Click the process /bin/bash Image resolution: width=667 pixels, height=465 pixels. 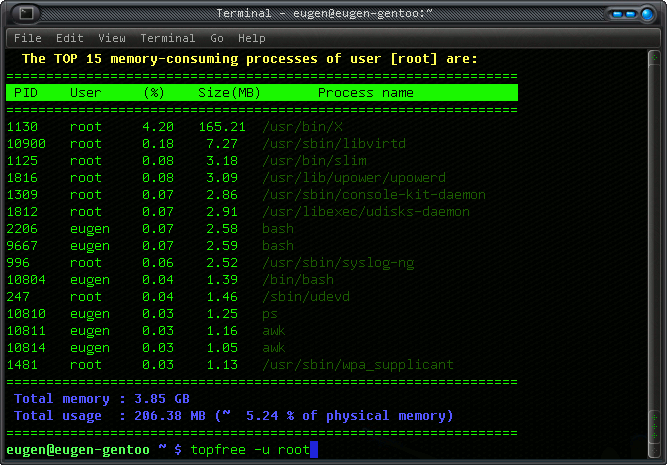click(298, 280)
